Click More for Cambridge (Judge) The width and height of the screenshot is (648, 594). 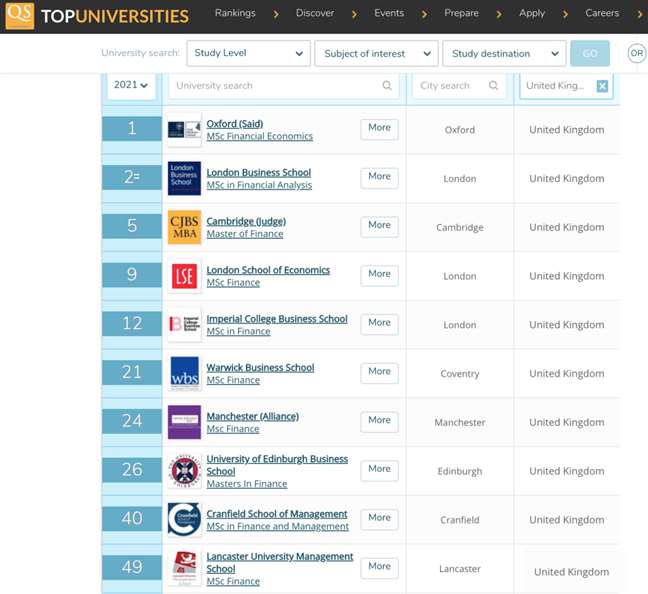[379, 227]
